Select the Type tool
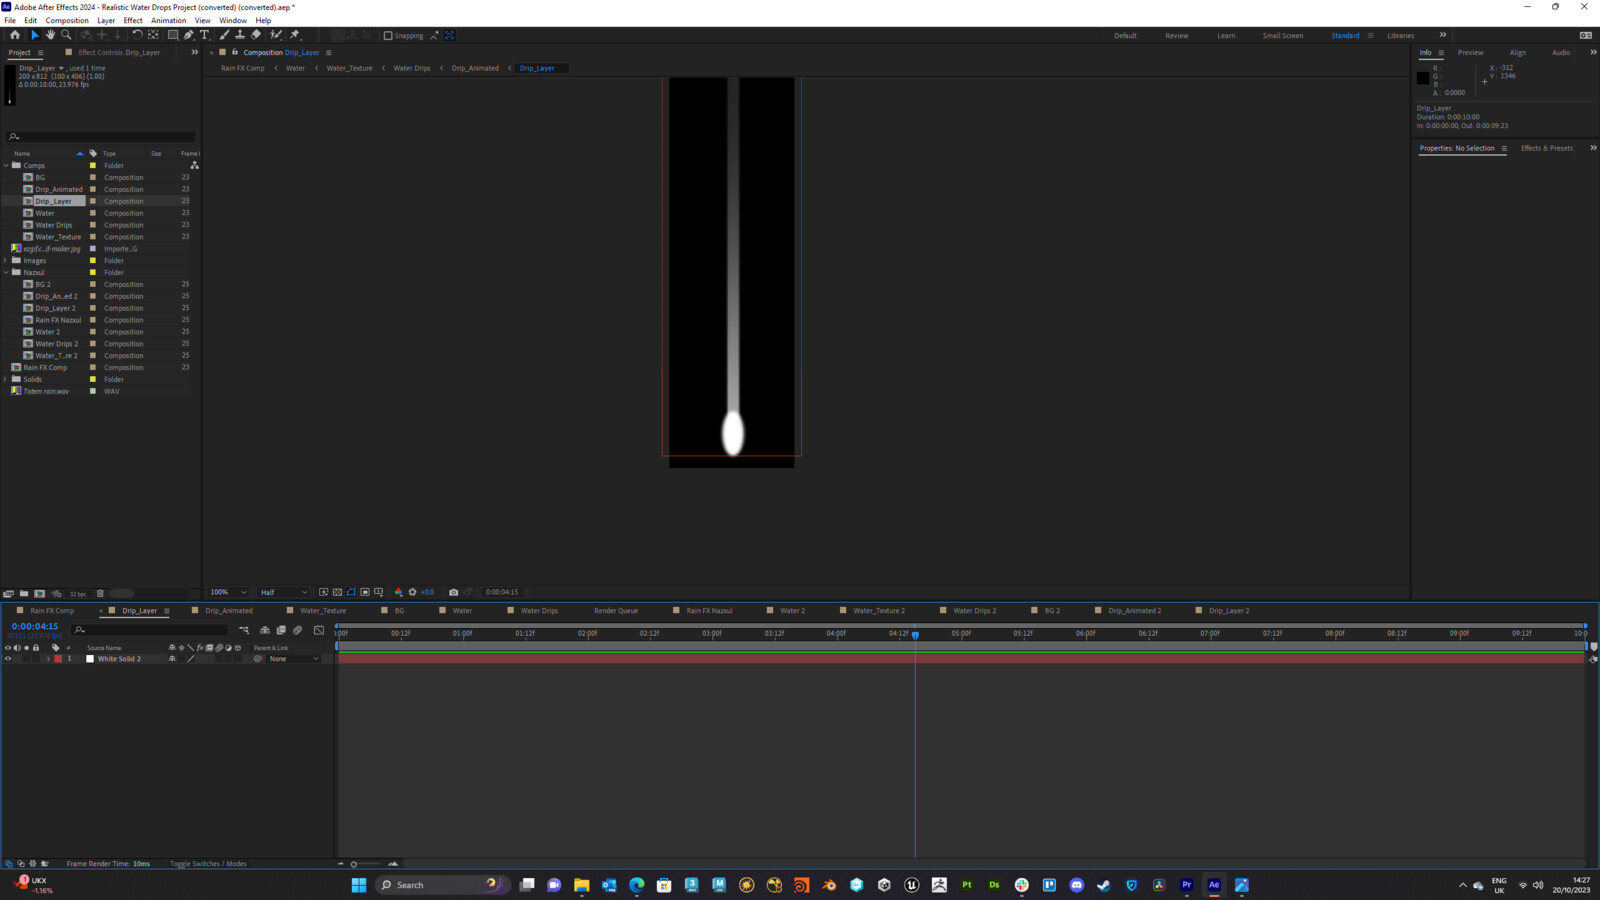This screenshot has width=1600, height=900. tap(205, 35)
